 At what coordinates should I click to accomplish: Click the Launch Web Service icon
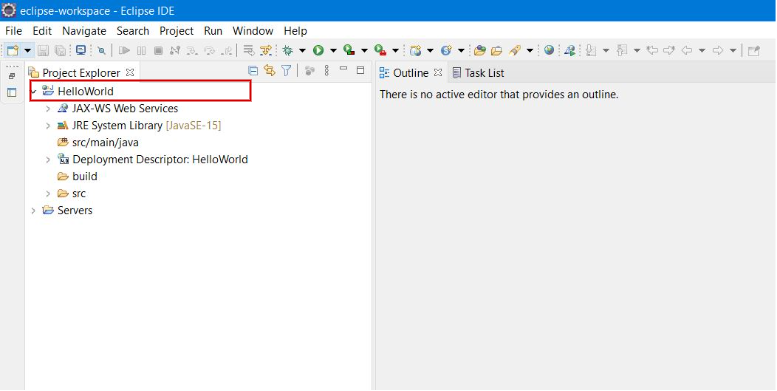[x=570, y=50]
